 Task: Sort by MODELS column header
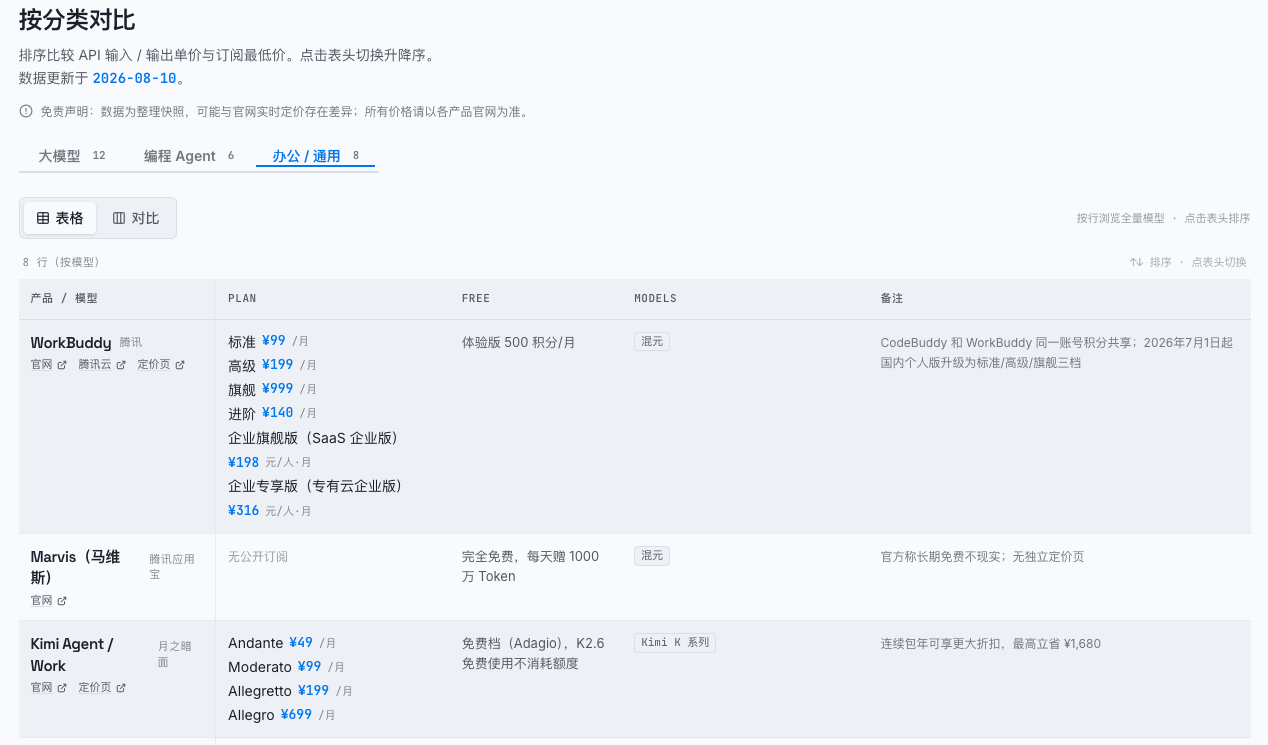coord(655,299)
